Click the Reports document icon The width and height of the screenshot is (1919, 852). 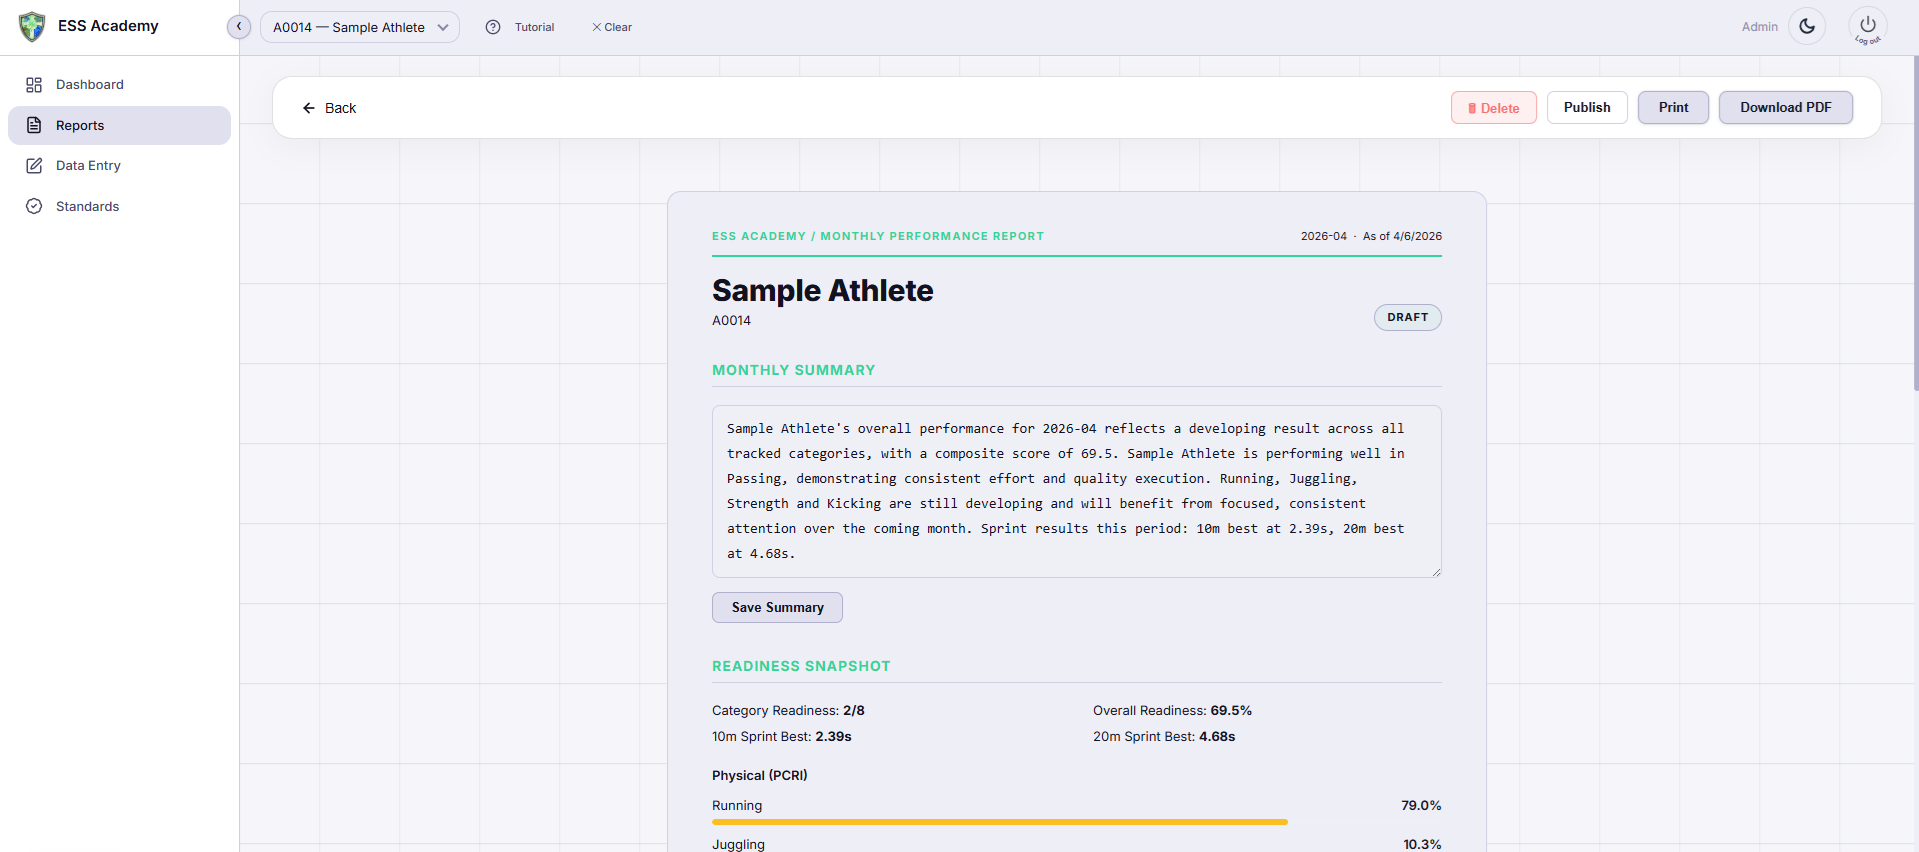[x=34, y=125]
